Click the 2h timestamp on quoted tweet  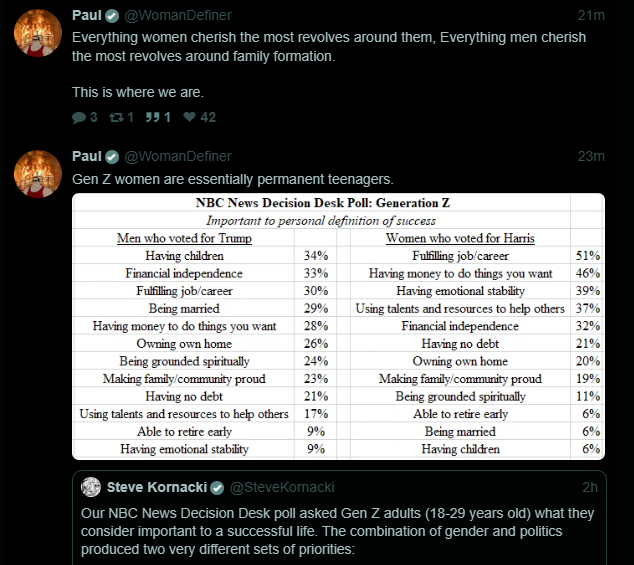coord(590,487)
